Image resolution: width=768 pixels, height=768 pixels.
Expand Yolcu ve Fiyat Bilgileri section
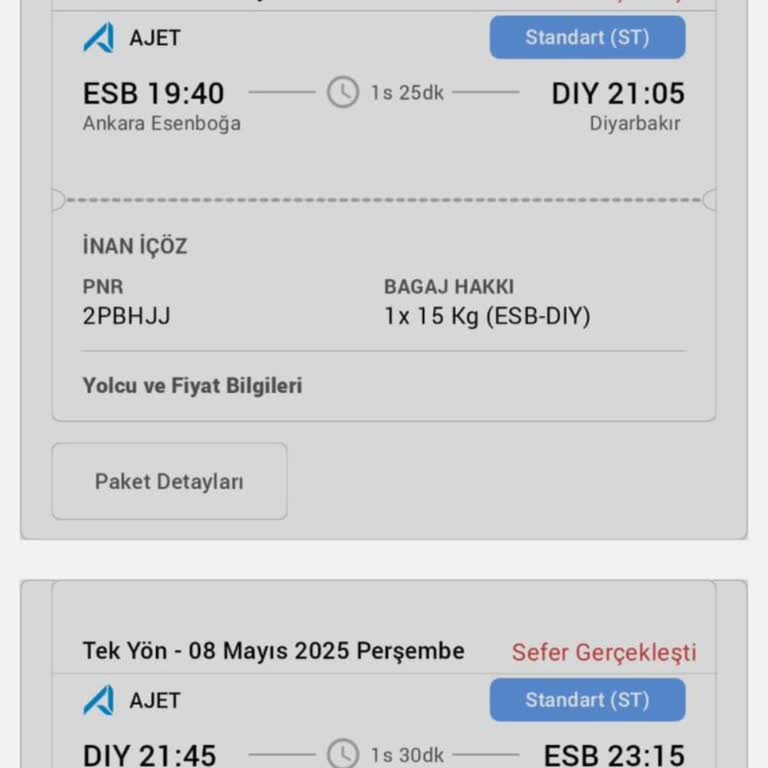192,385
